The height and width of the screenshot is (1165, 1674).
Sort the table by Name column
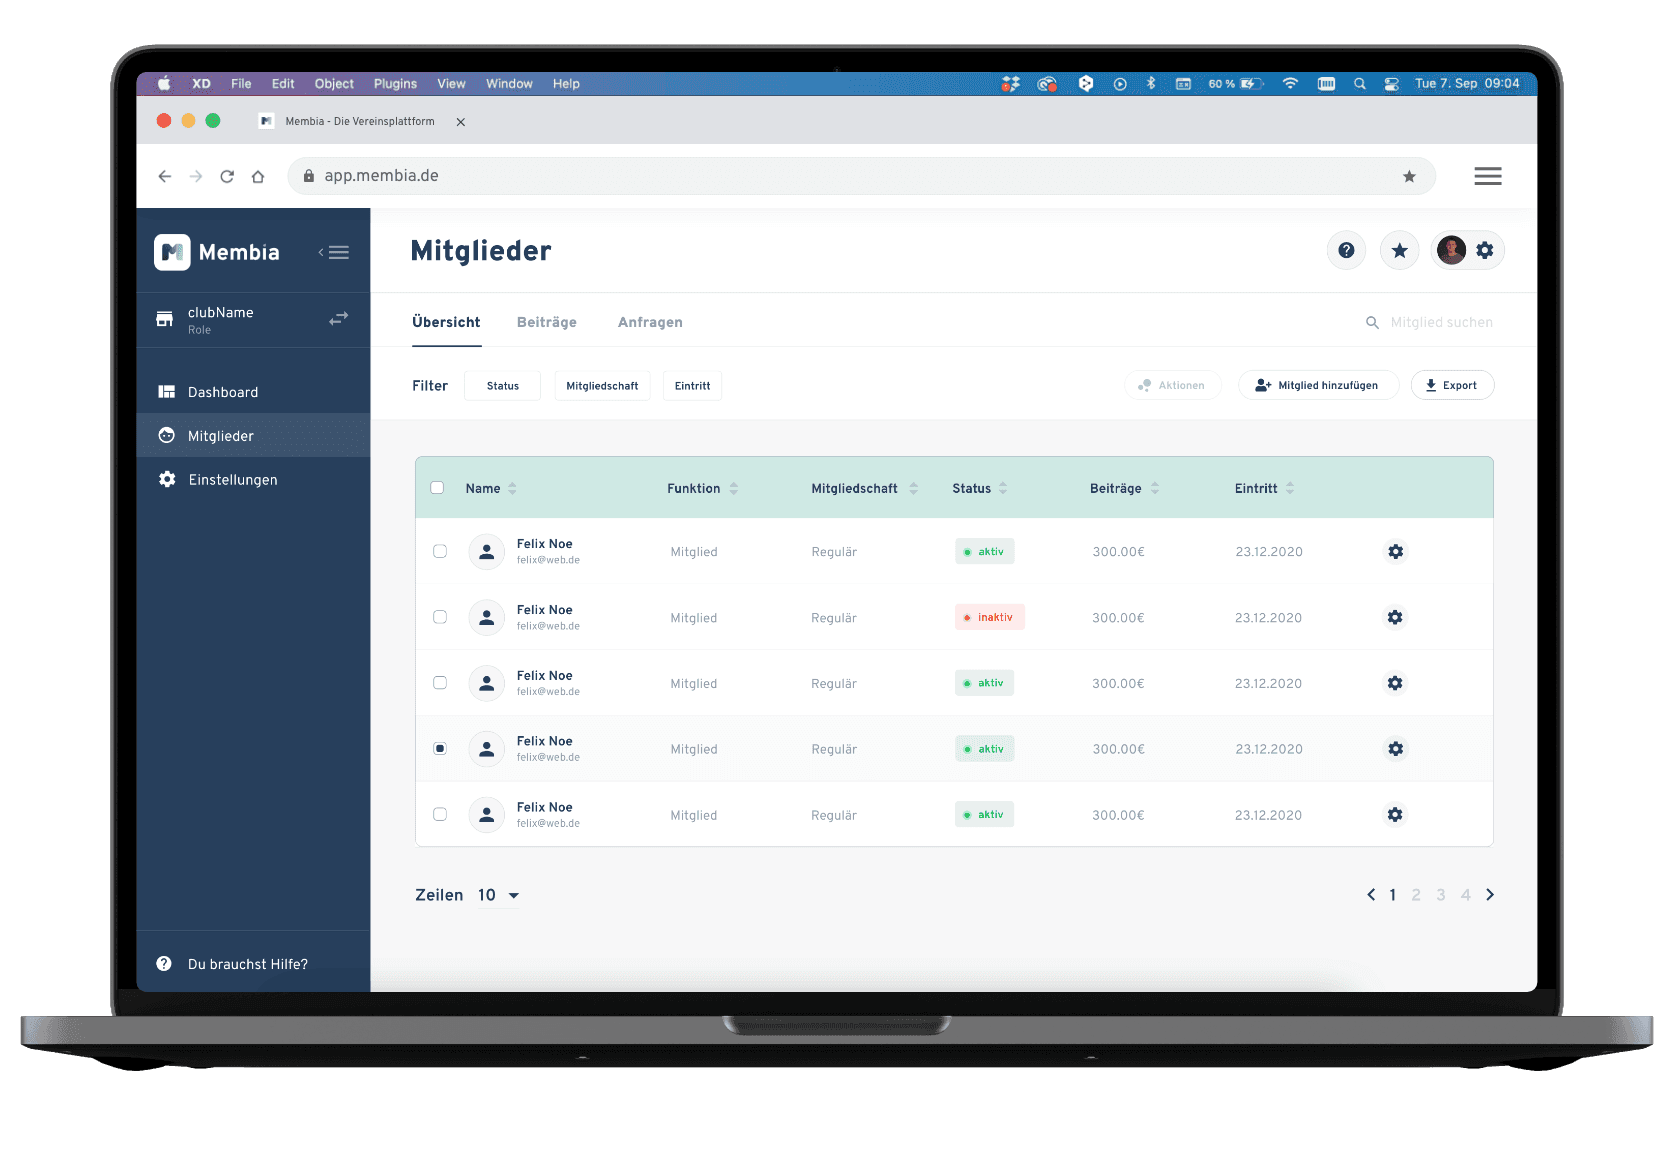tap(491, 488)
